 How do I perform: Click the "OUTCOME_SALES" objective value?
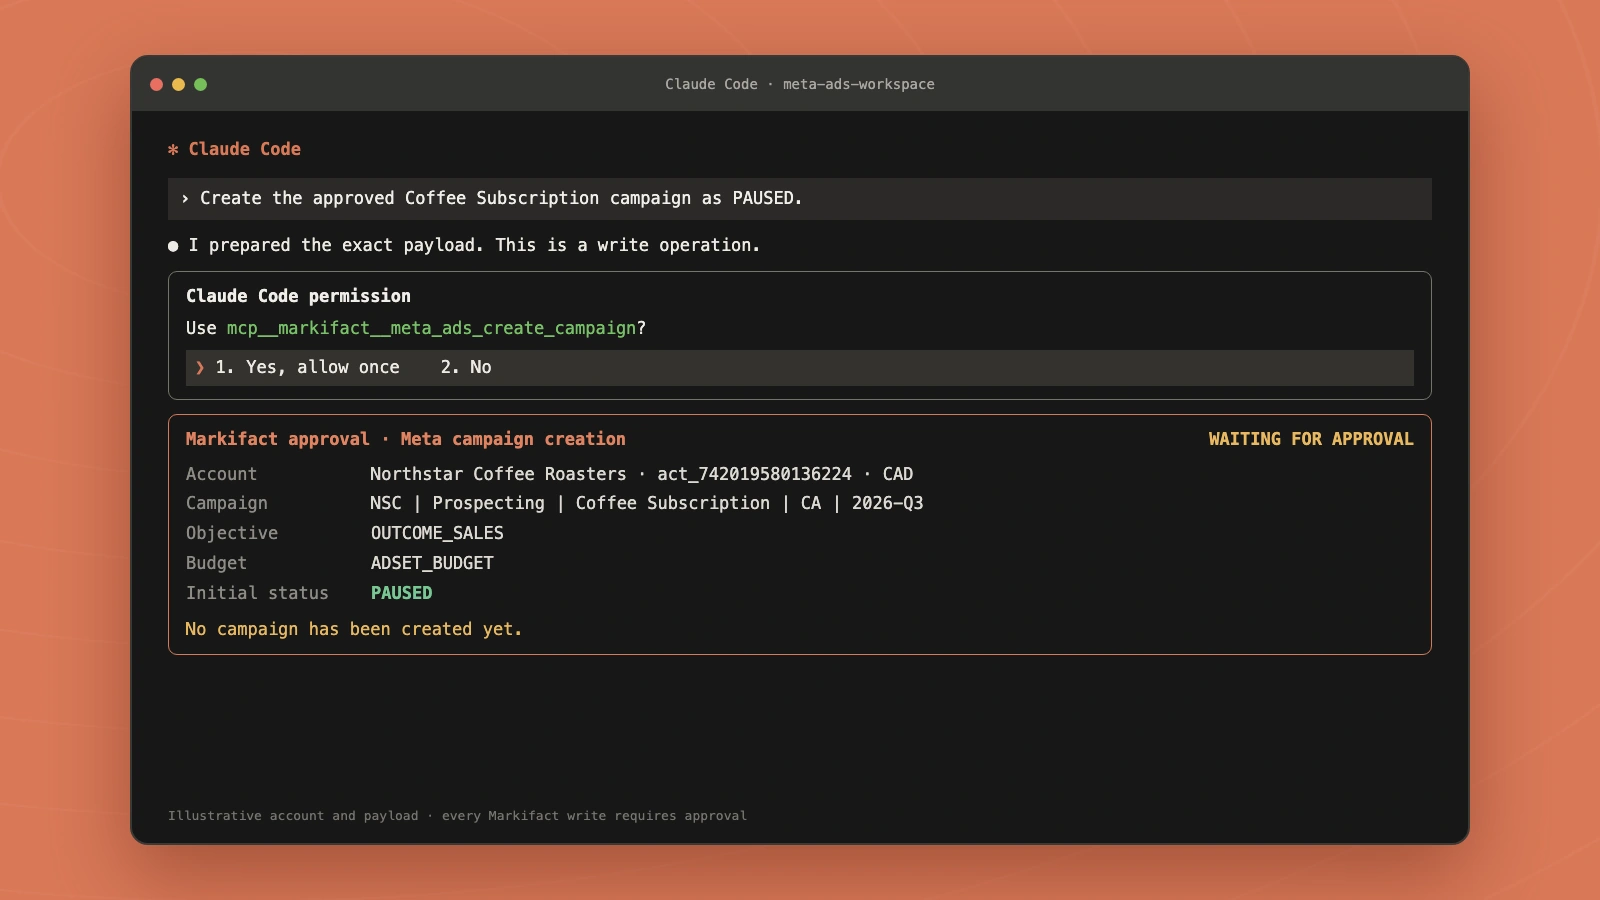437,533
